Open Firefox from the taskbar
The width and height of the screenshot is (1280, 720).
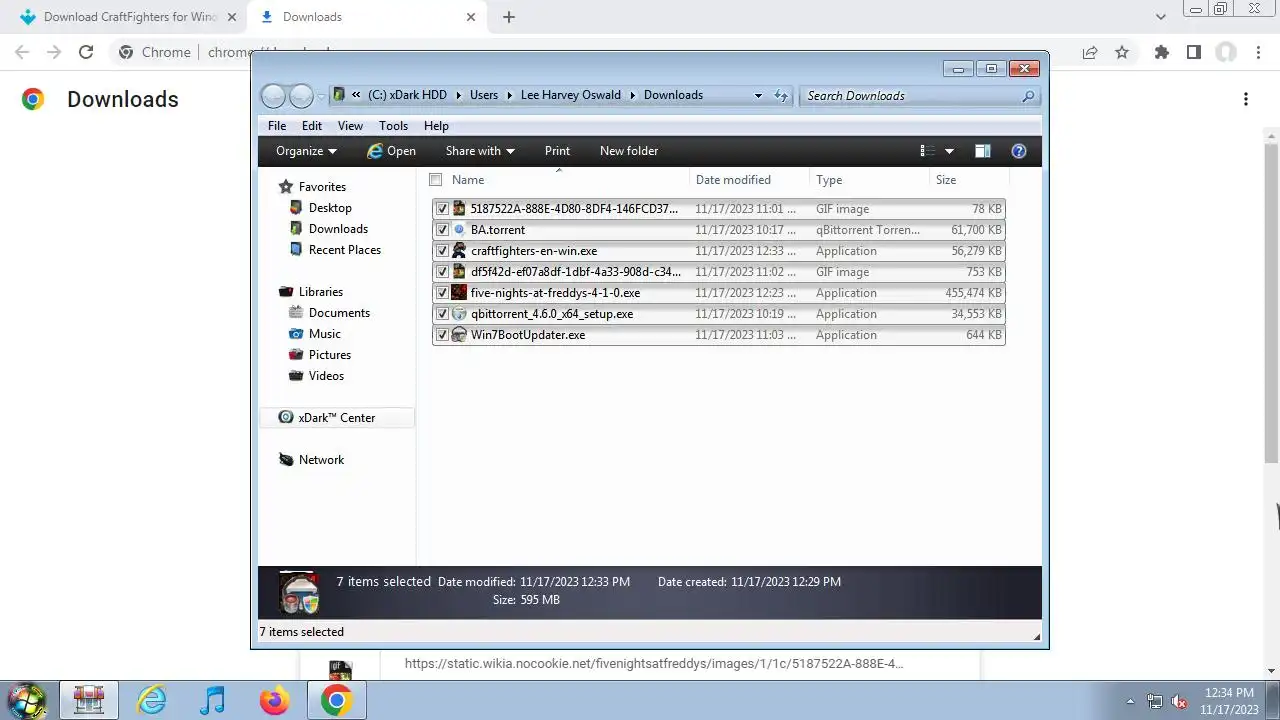[x=274, y=700]
